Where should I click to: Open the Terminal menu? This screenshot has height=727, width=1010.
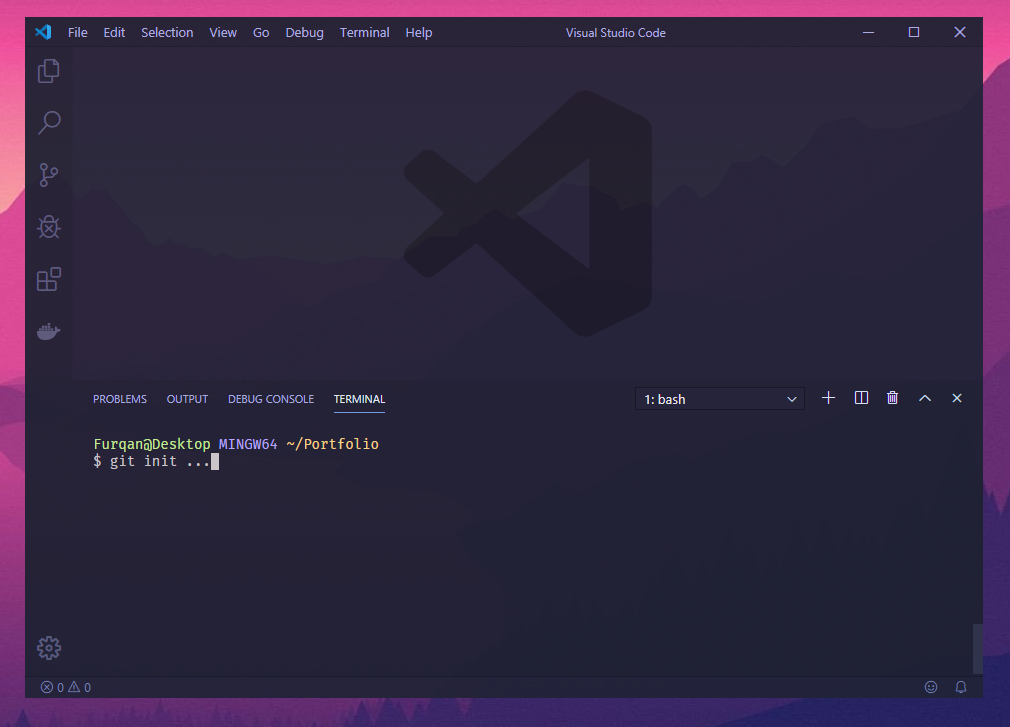pyautogui.click(x=364, y=32)
